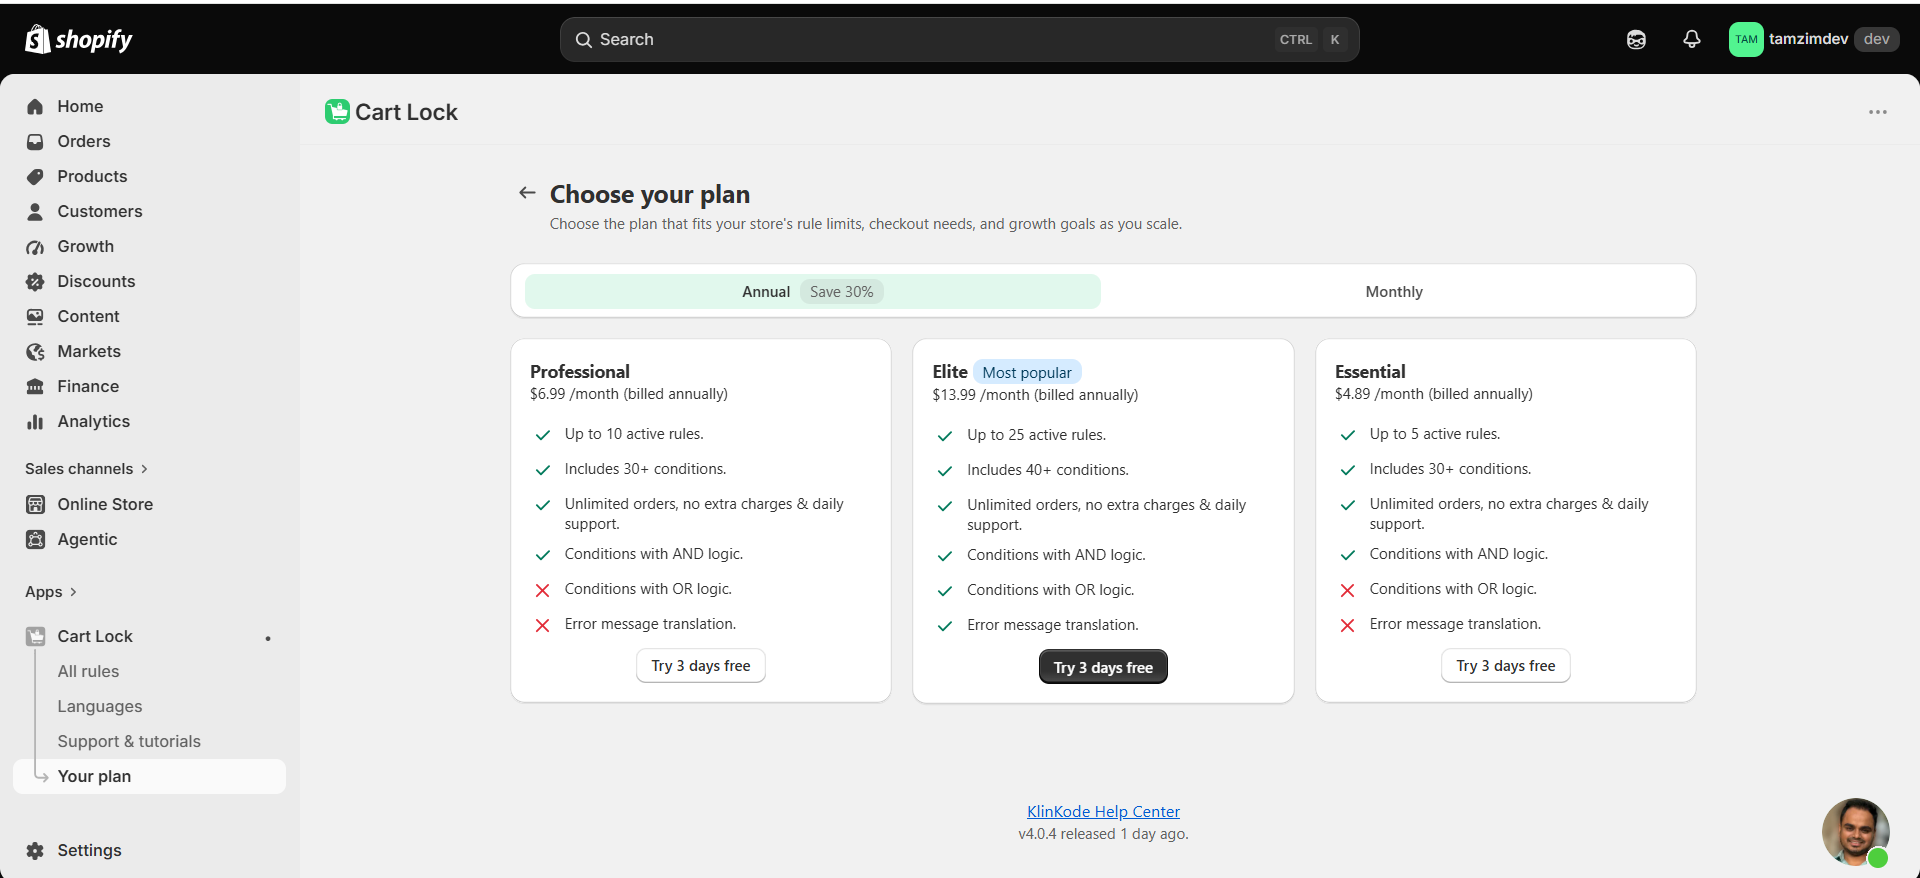
Task: Expand the Sales channels section
Action: pos(86,469)
